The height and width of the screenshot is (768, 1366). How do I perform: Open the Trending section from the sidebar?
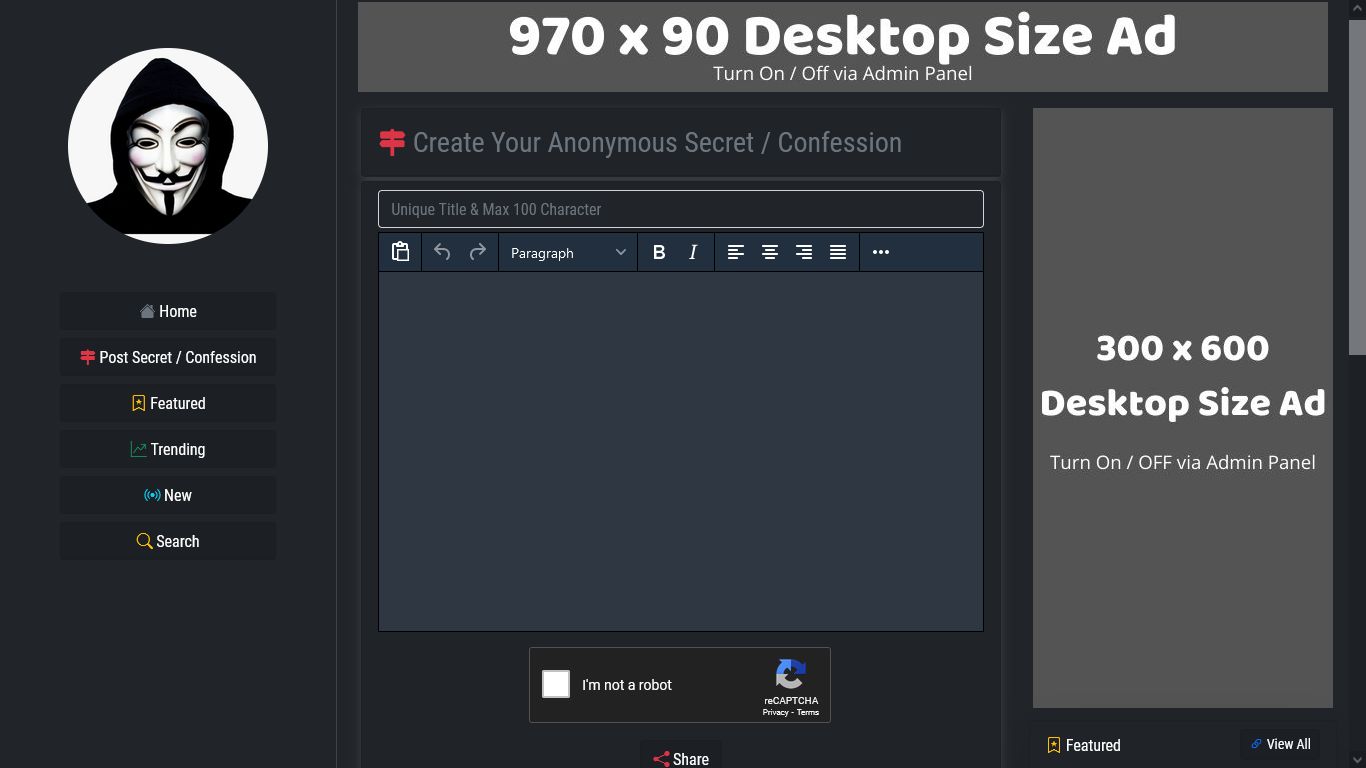click(167, 449)
